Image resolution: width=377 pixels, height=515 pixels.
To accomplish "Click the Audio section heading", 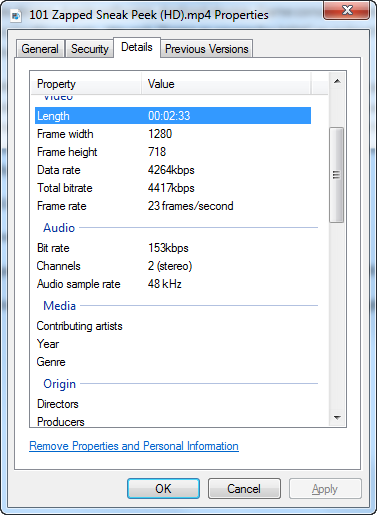I will 59,228.
